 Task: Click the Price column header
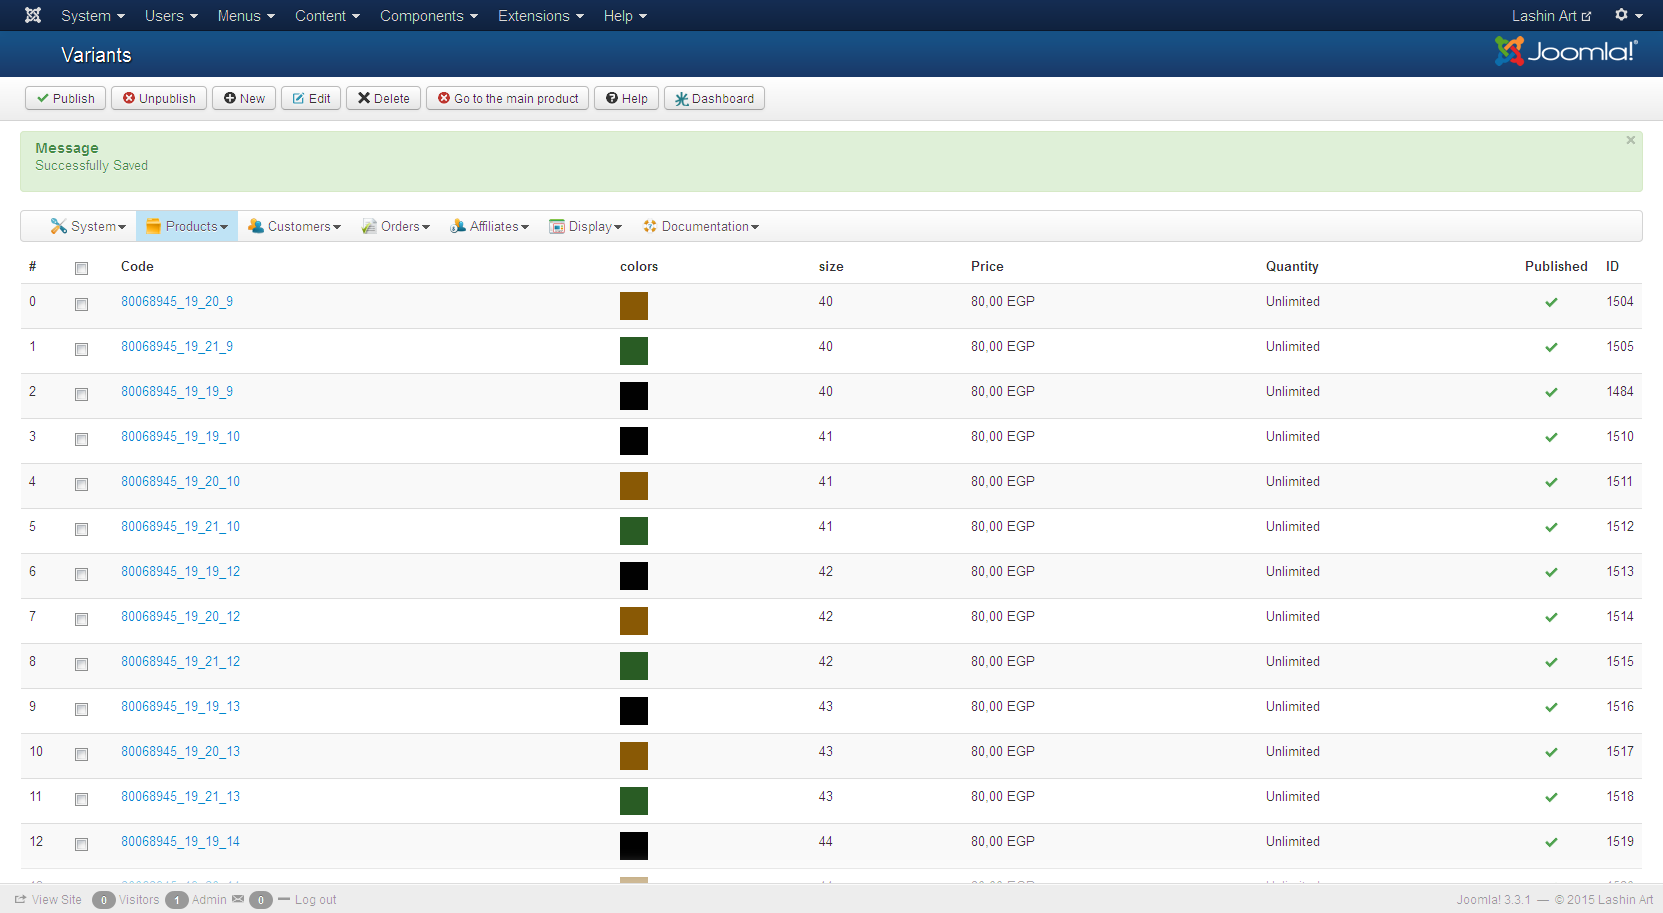[987, 266]
